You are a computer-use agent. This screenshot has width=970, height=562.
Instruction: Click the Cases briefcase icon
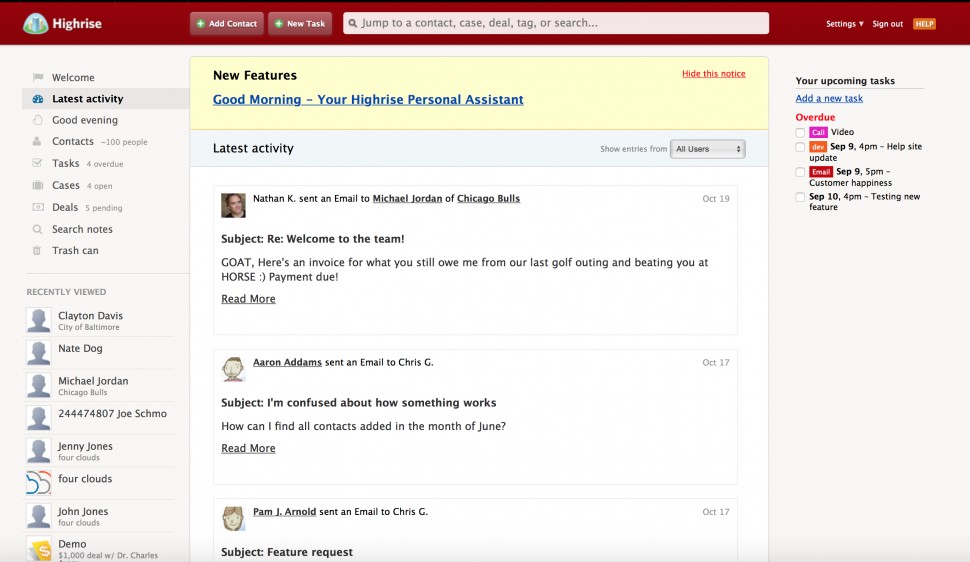tap(38, 185)
